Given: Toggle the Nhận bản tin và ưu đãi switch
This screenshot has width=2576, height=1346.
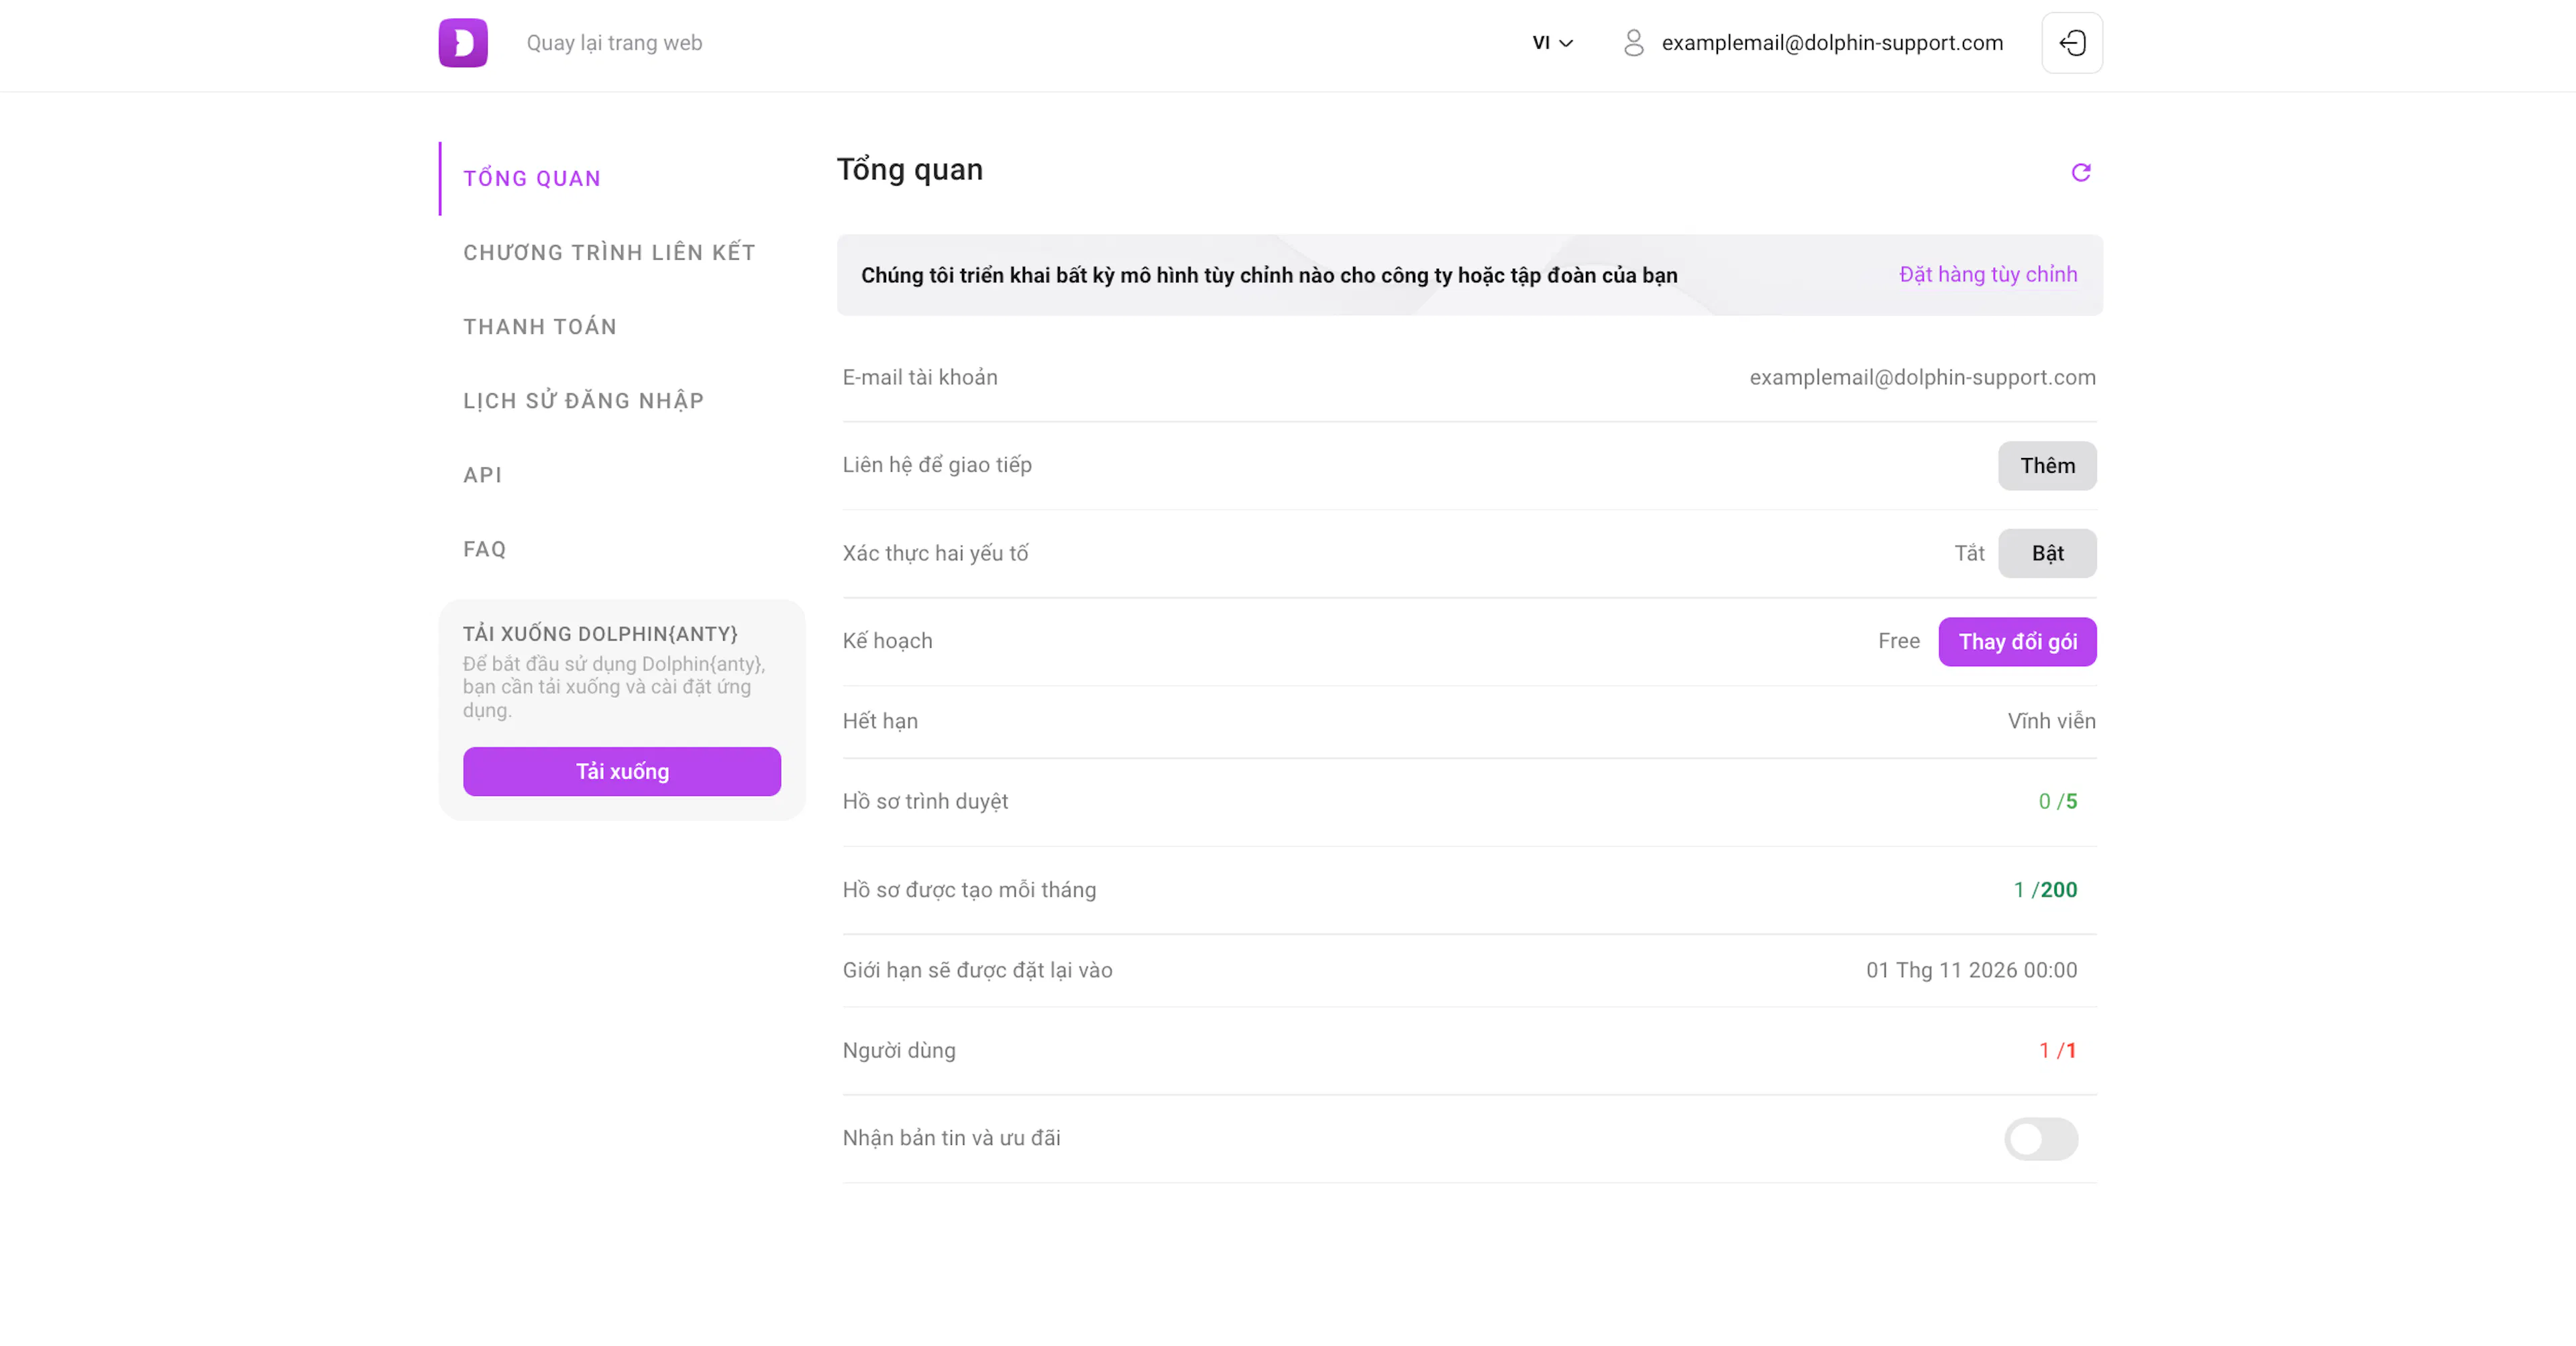Looking at the screenshot, I should click(x=2041, y=1139).
